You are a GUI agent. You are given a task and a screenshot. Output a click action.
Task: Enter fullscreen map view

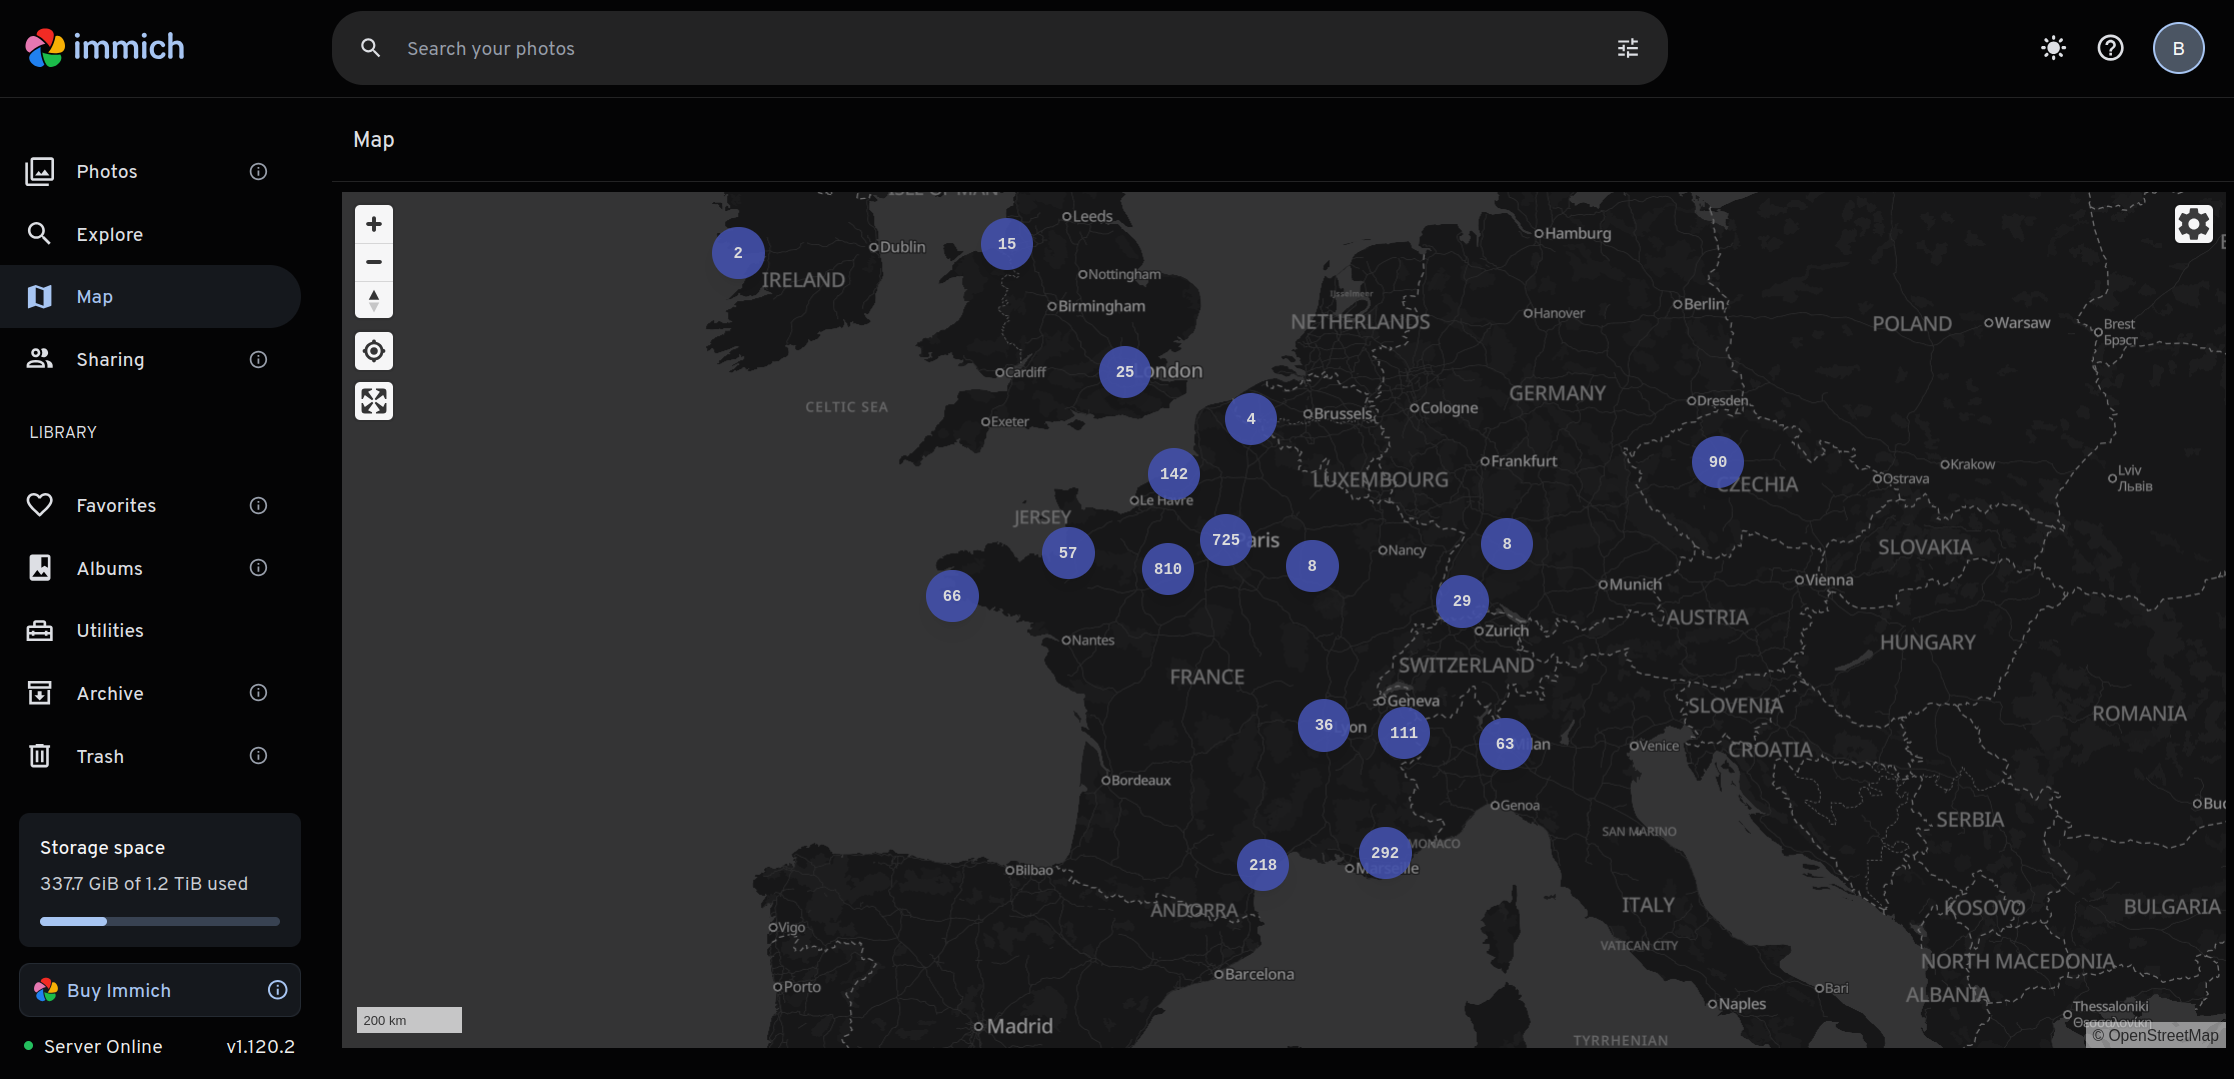[x=374, y=401]
